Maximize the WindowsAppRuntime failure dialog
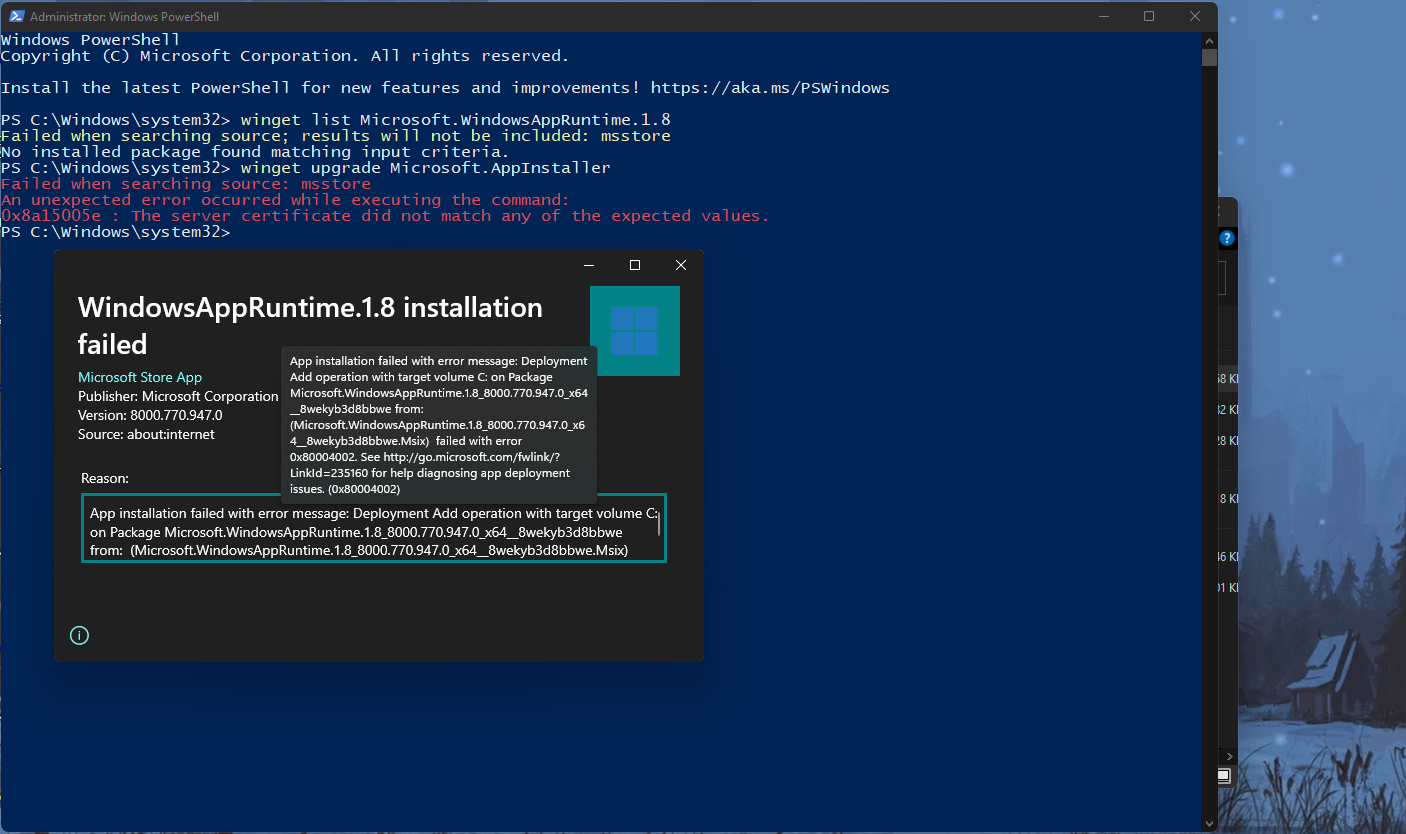Image resolution: width=1406 pixels, height=834 pixels. (x=634, y=265)
